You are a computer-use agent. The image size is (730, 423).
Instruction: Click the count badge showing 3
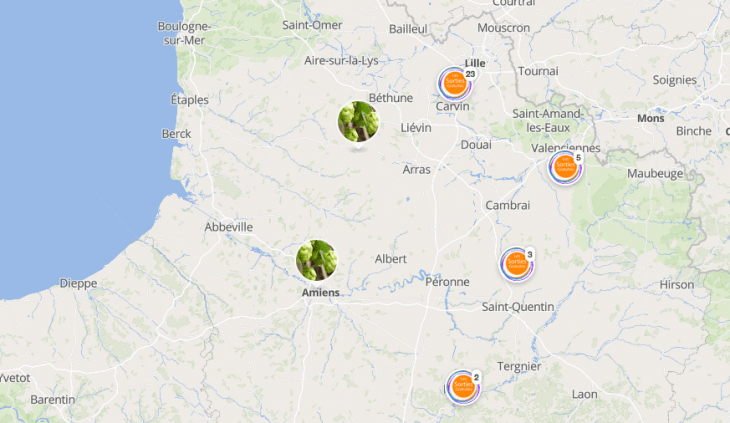pyautogui.click(x=529, y=255)
